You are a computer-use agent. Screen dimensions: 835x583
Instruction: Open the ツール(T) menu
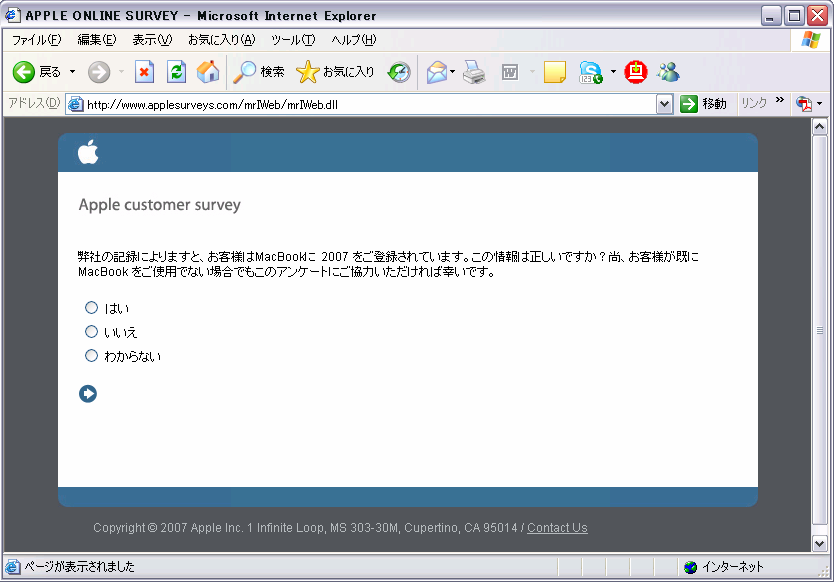point(293,40)
